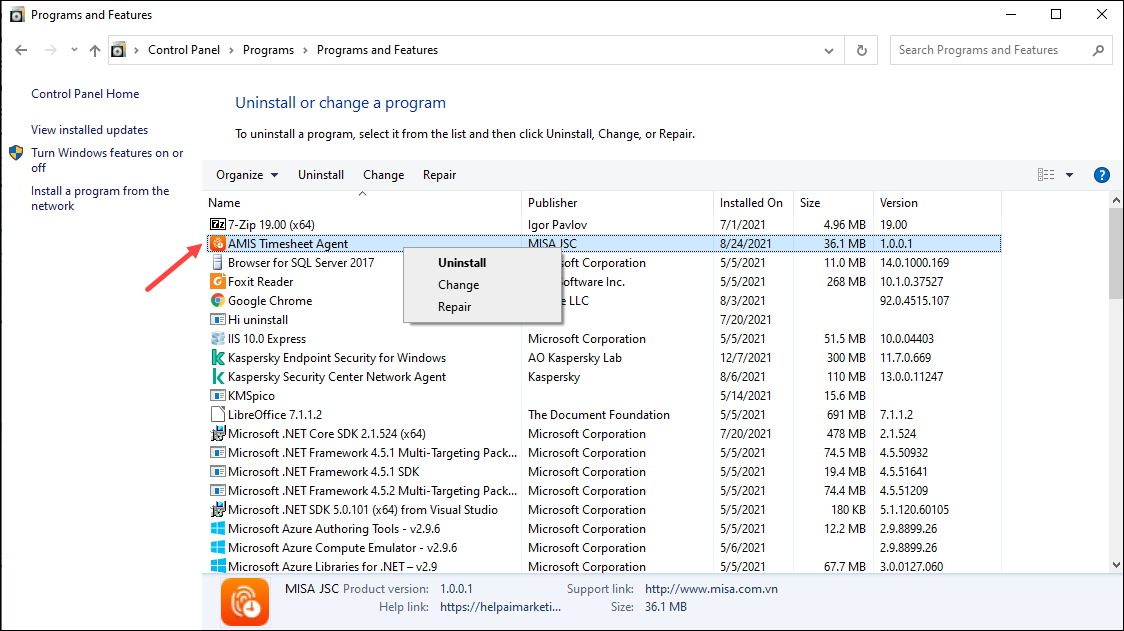Sort list by Installed On column
The image size is (1124, 631).
pyautogui.click(x=753, y=203)
